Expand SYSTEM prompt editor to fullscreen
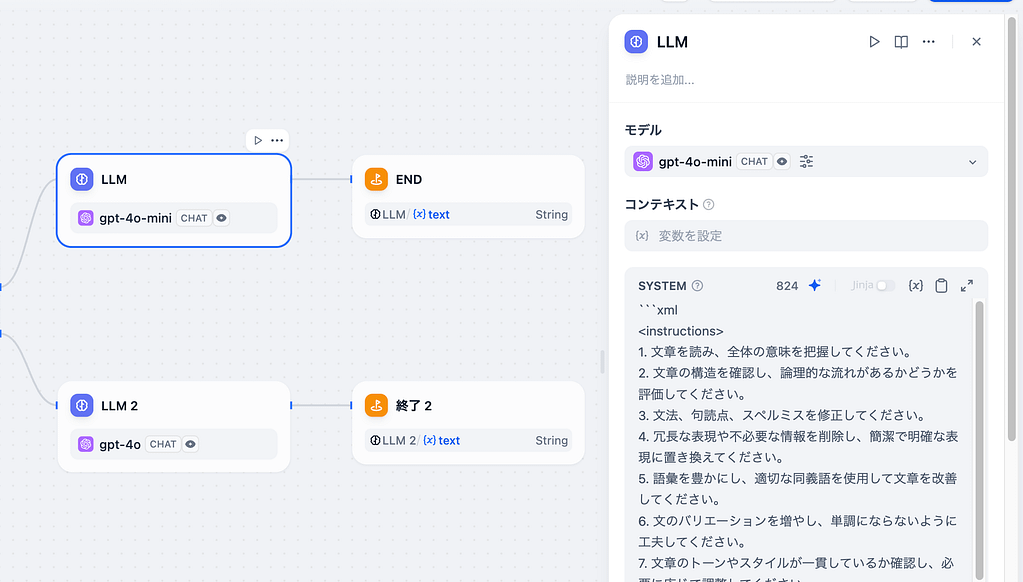Screen dimensions: 1023x582 967,286
